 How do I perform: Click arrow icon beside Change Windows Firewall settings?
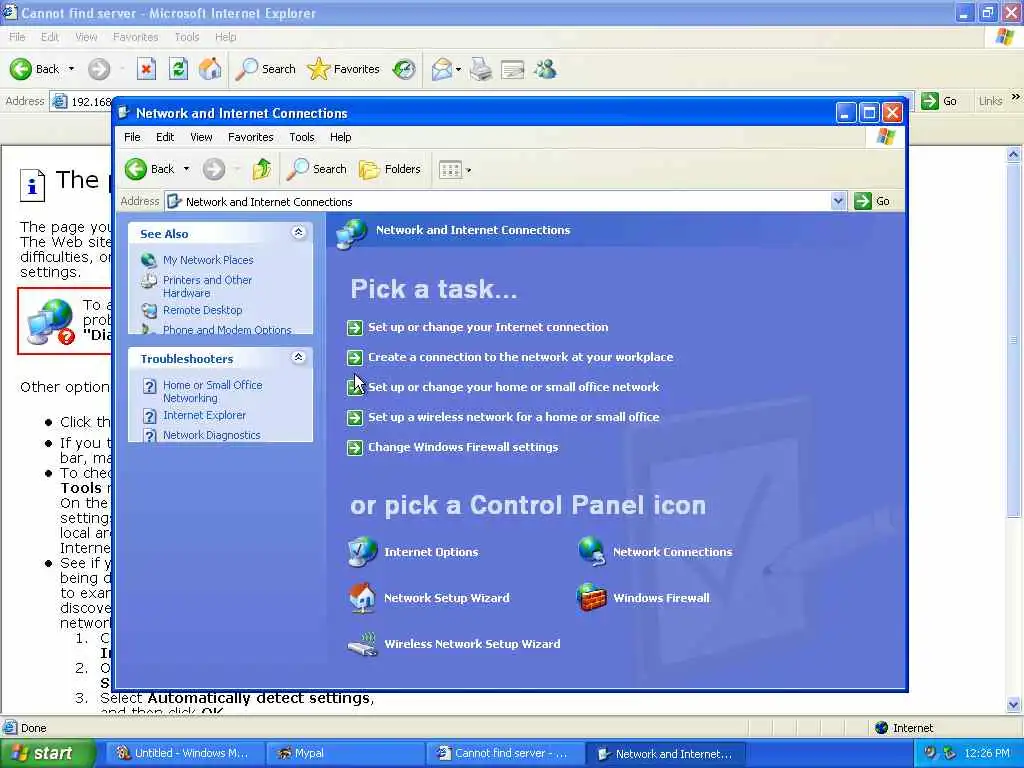(x=355, y=447)
